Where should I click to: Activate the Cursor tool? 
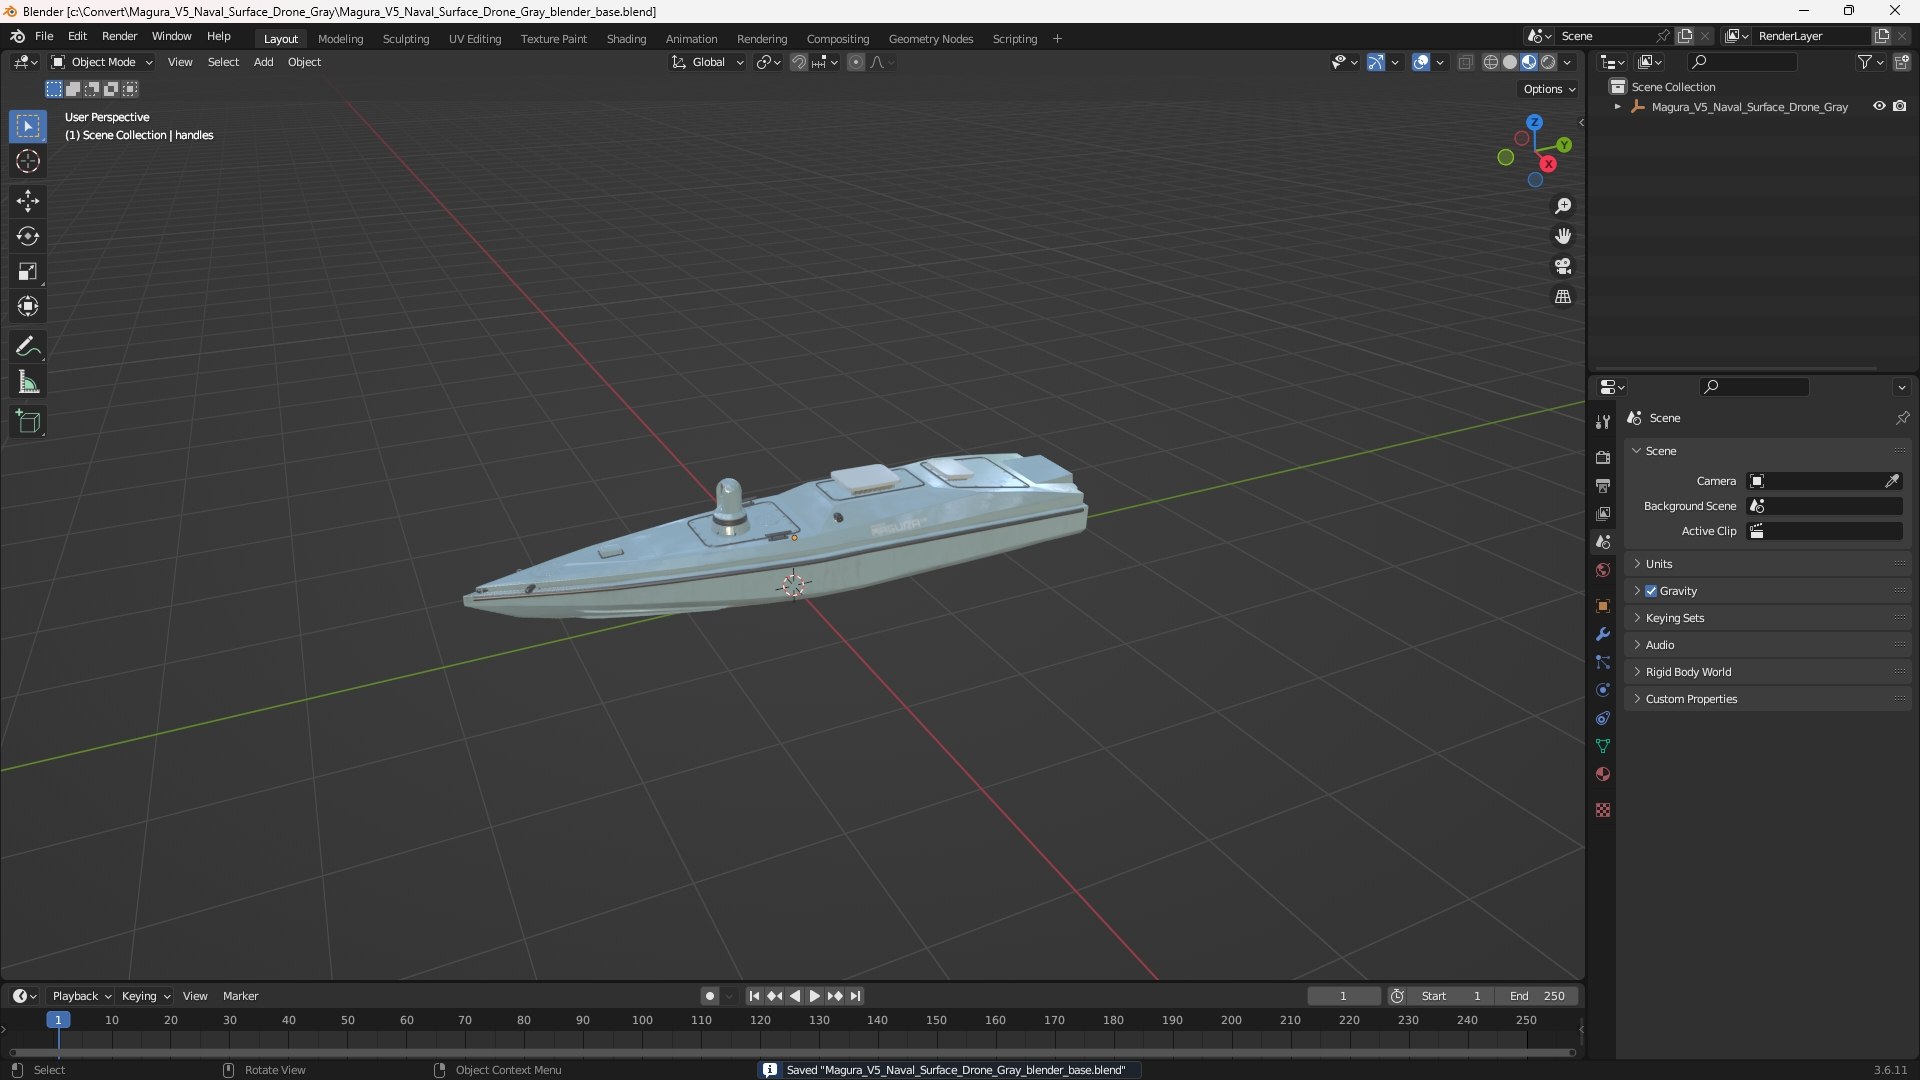coord(28,161)
